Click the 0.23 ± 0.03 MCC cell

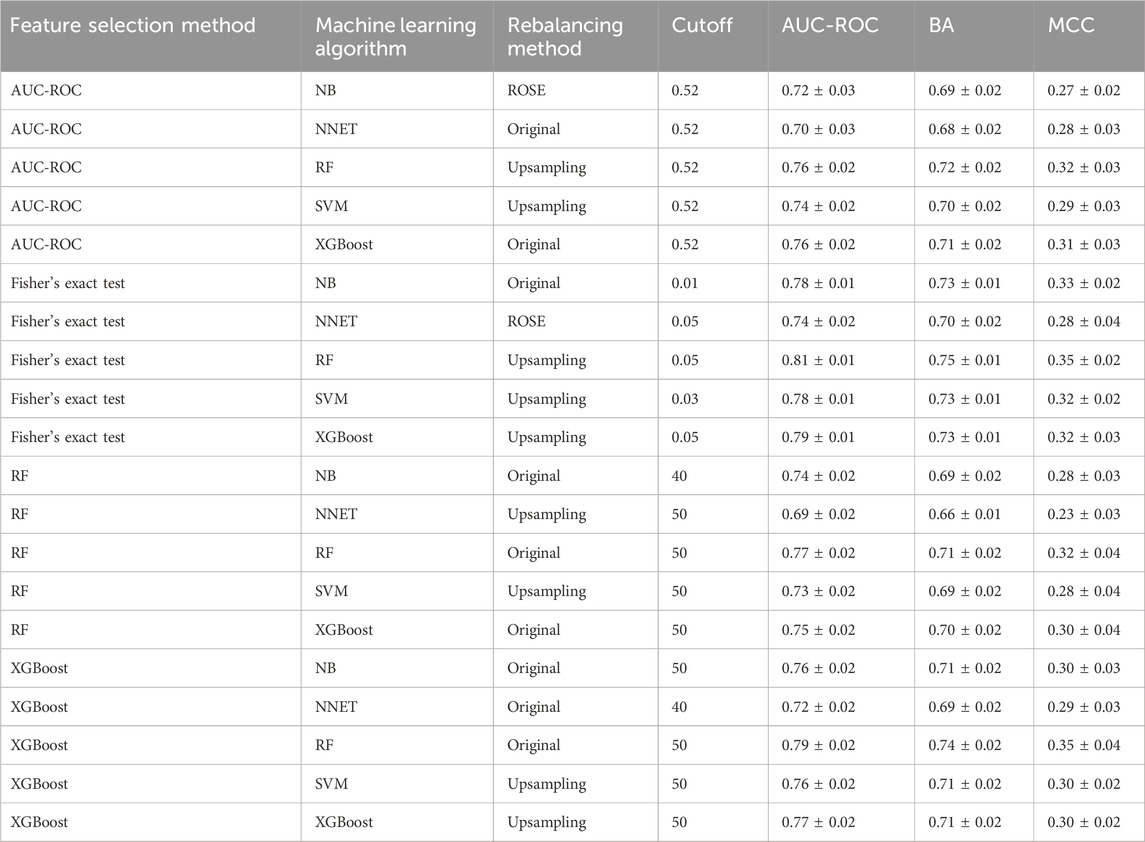1084,514
